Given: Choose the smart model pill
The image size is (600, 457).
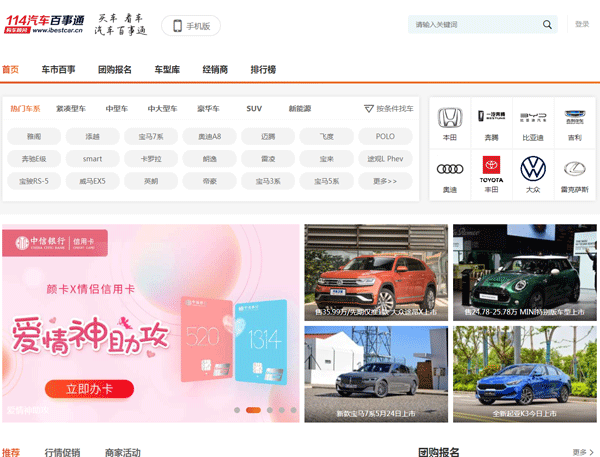Looking at the screenshot, I should (x=93, y=158).
